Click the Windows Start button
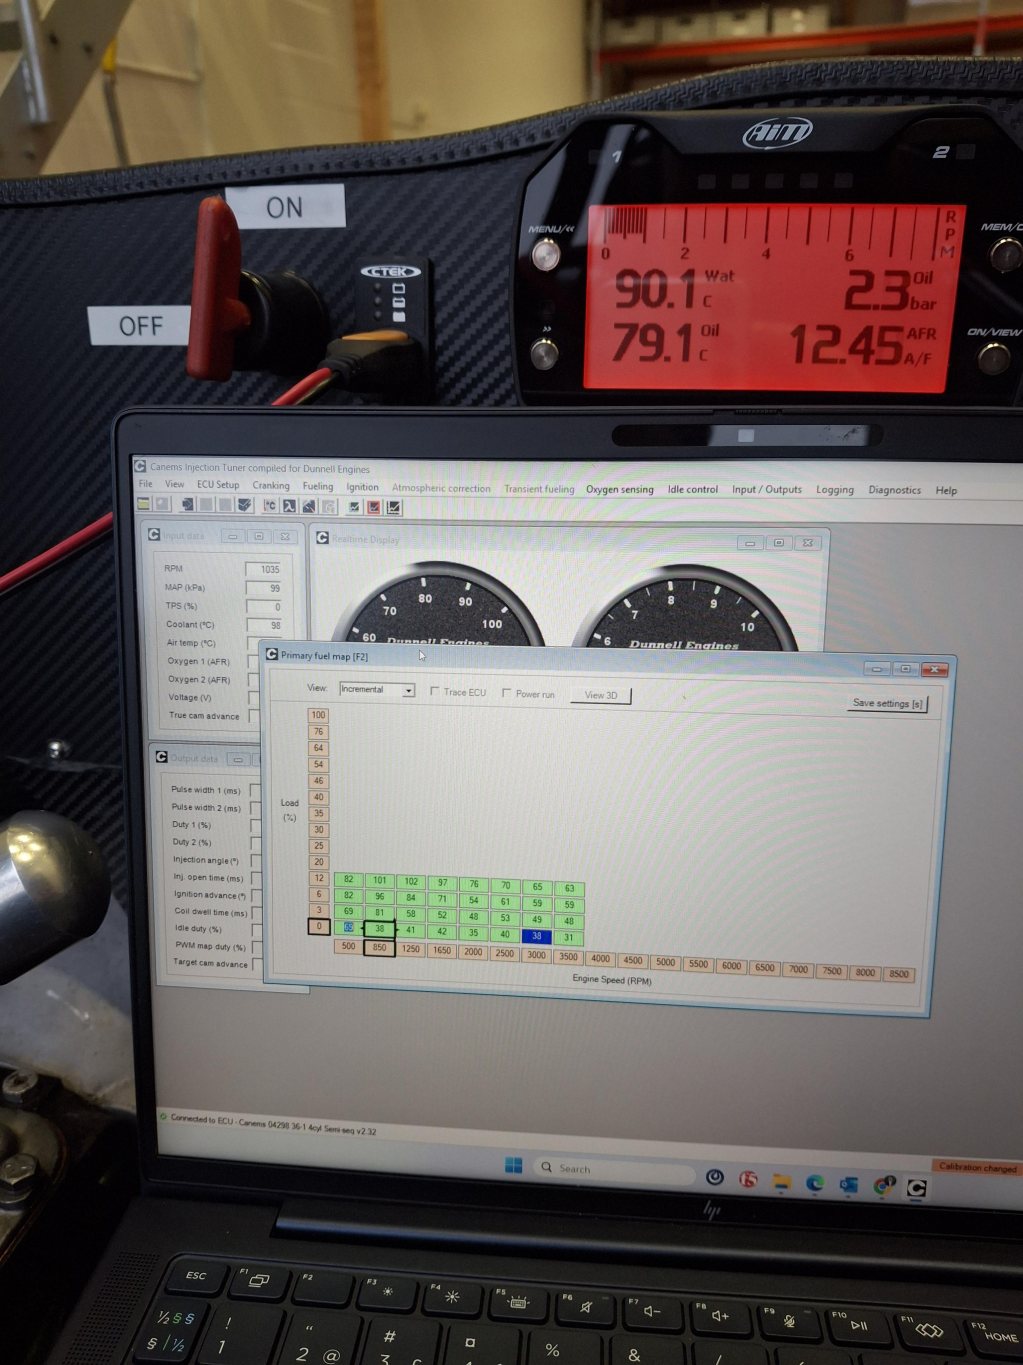Image resolution: width=1023 pixels, height=1365 pixels. pos(514,1166)
